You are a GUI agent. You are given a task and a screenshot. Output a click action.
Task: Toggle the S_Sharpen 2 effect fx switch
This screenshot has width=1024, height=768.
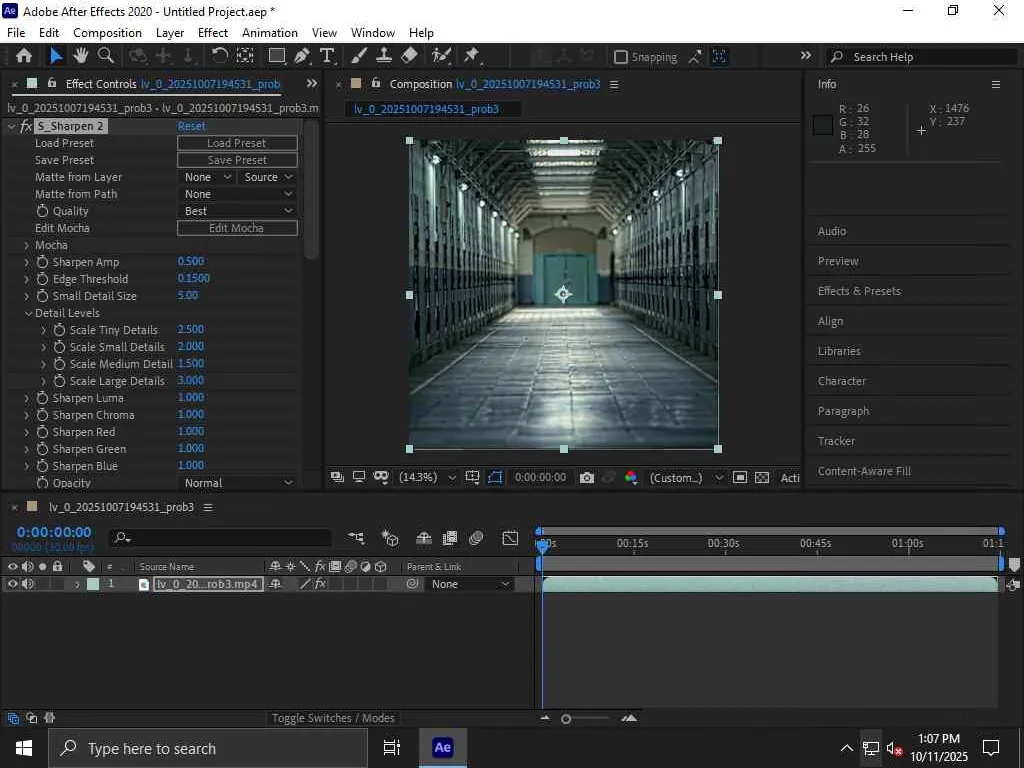tap(26, 126)
